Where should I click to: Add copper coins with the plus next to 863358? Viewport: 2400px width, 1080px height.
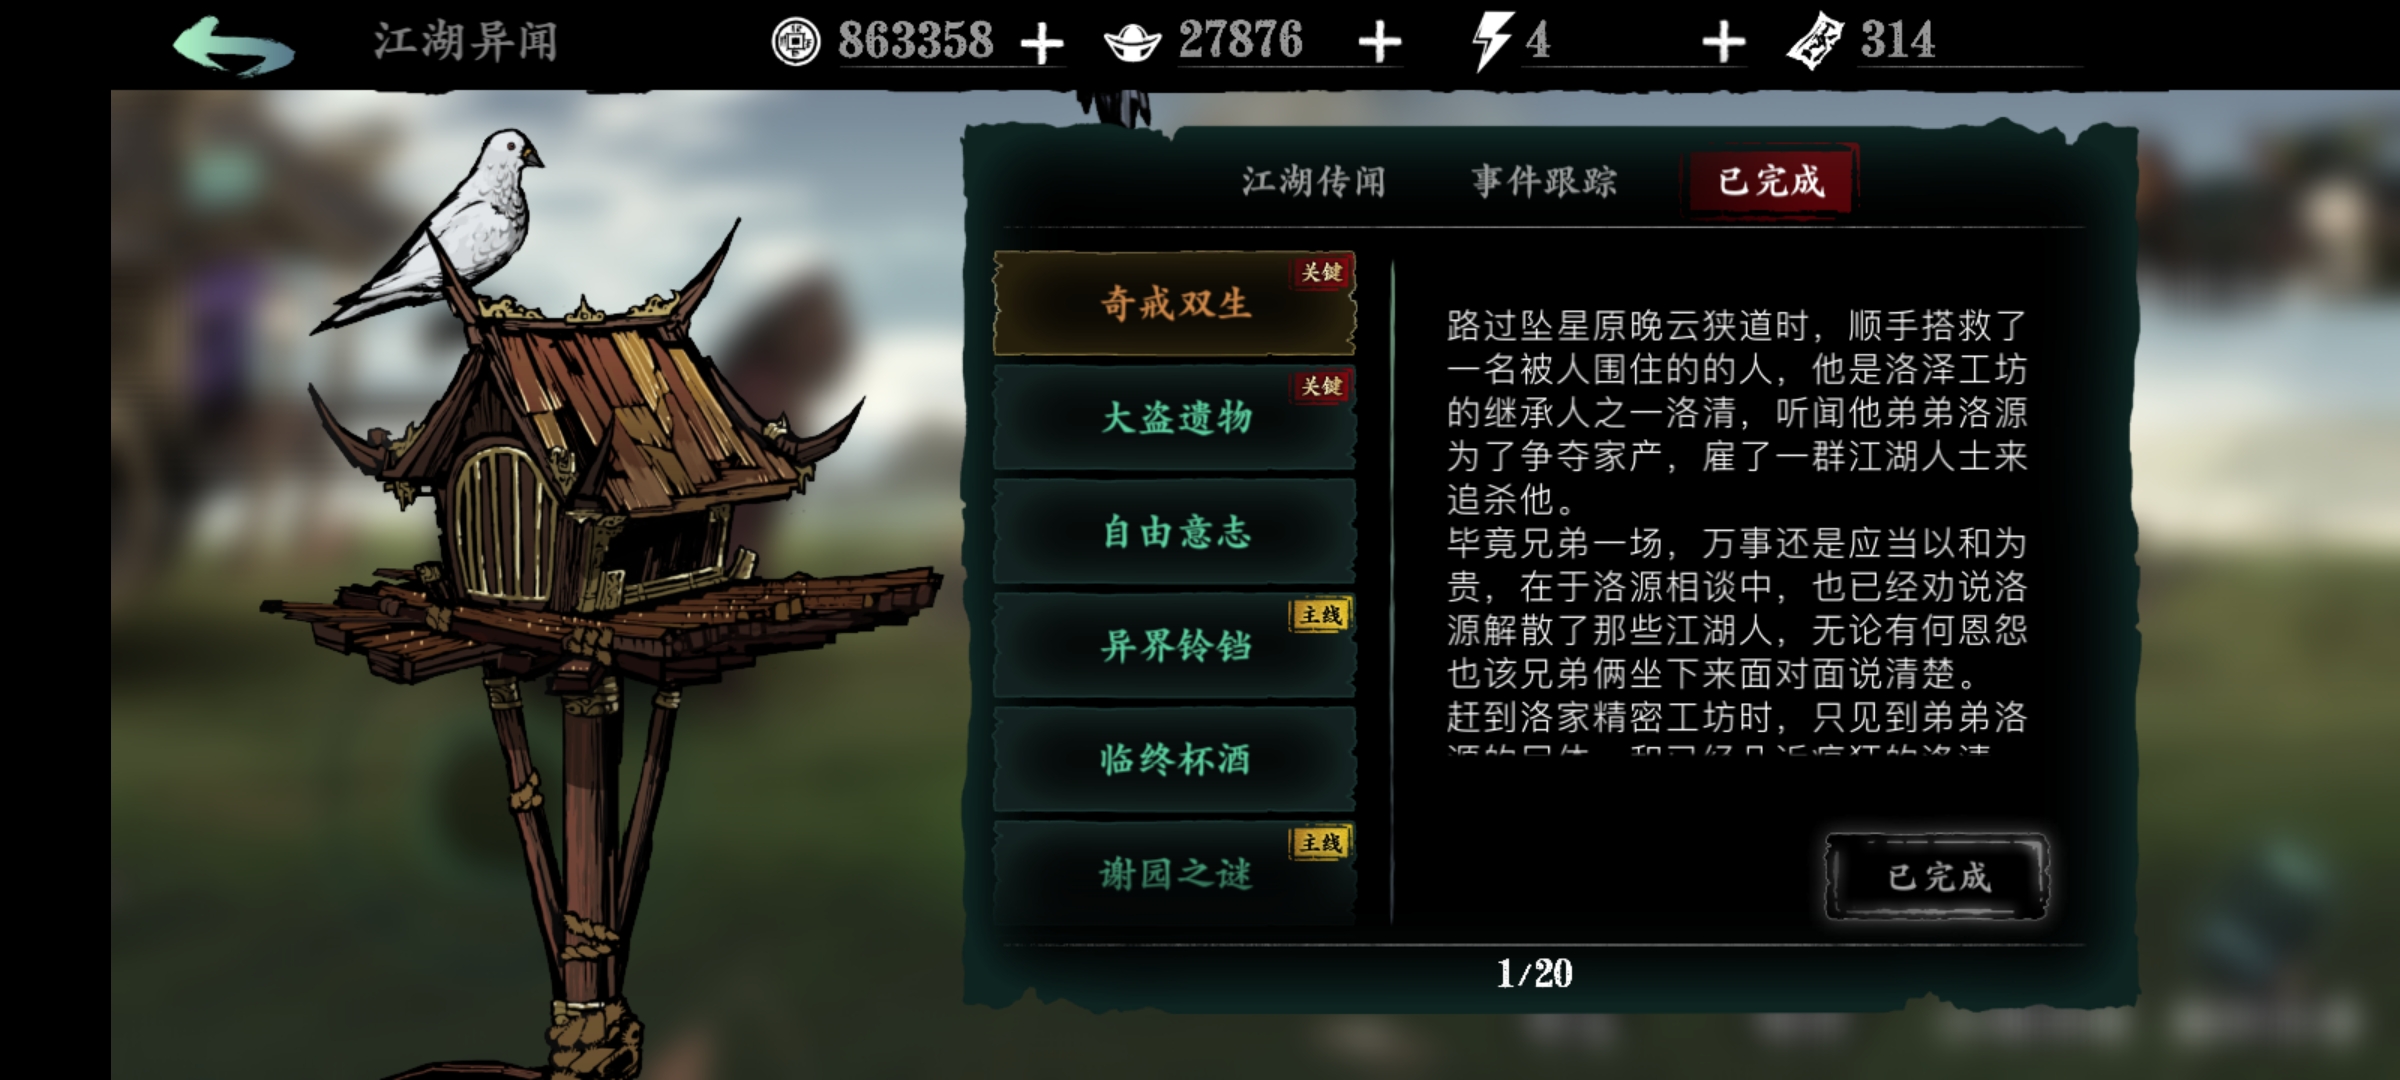tap(1042, 44)
